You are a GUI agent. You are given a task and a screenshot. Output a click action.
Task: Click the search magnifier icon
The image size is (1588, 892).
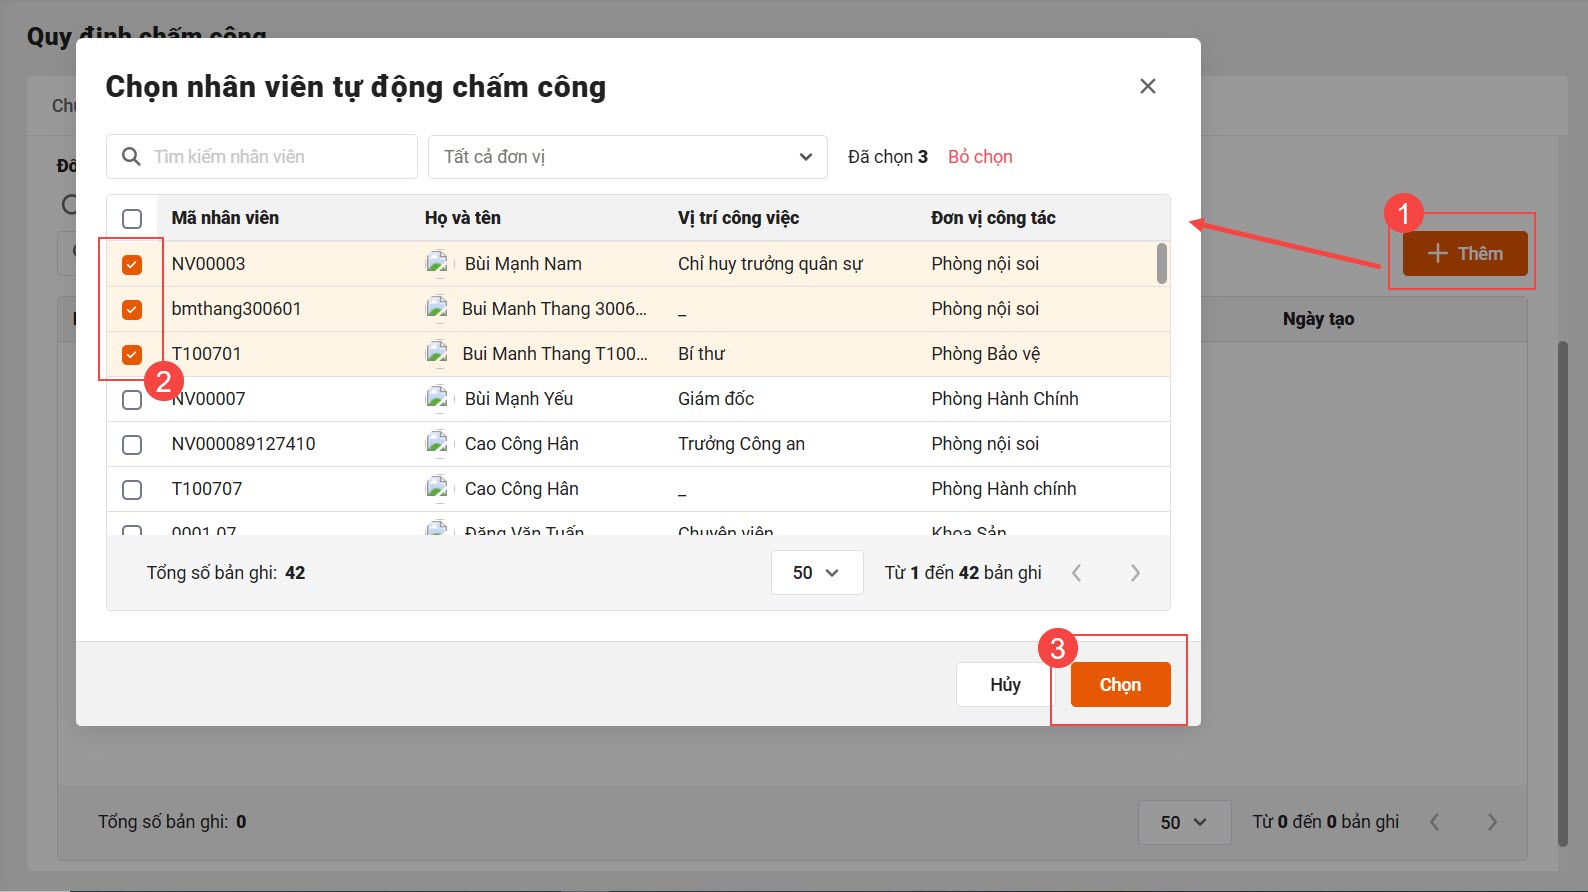pyautogui.click(x=131, y=157)
